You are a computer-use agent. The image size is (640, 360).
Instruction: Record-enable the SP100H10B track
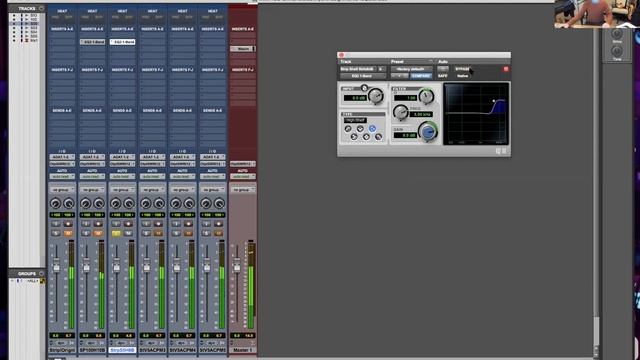98,224
